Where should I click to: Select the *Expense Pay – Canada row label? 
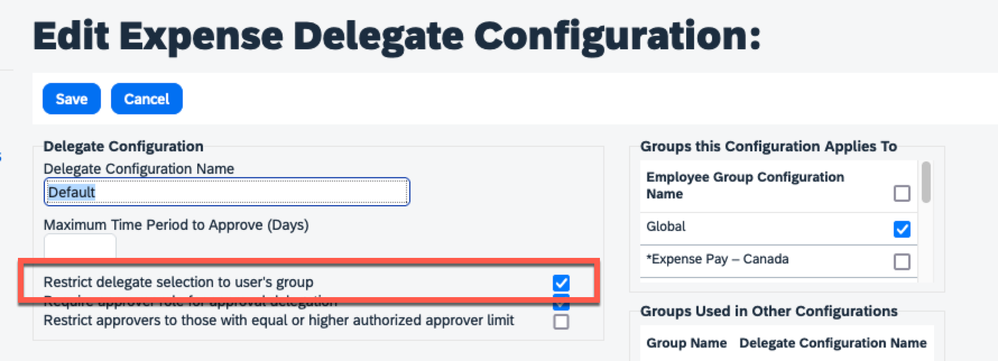(717, 259)
